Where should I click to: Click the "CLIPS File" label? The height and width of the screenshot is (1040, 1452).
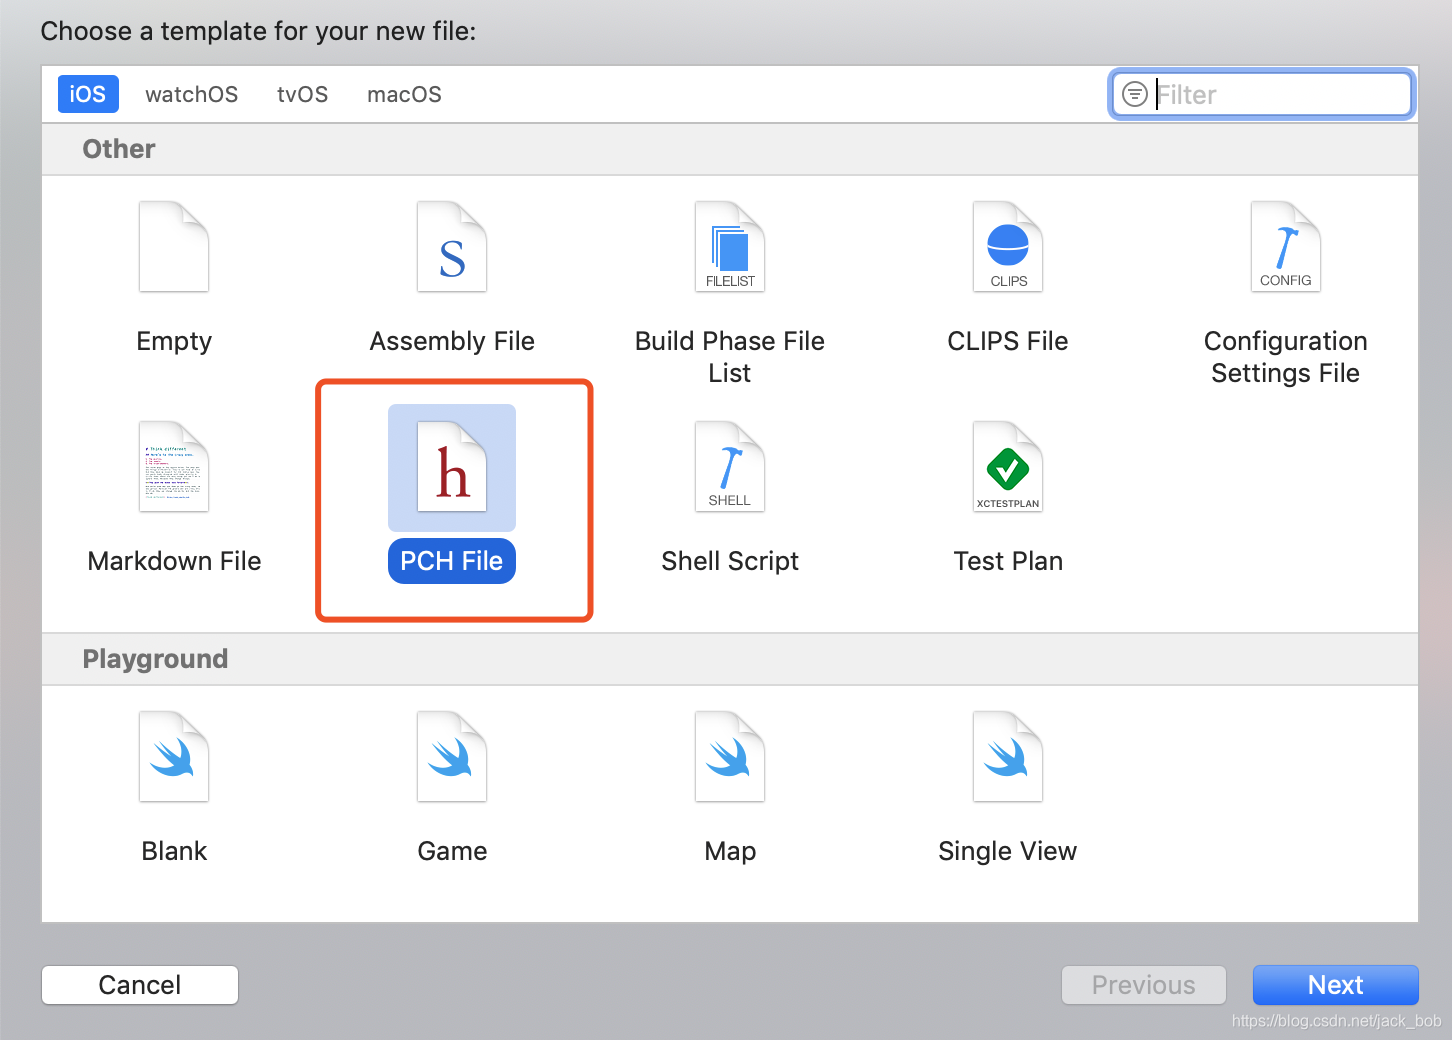point(1008,341)
